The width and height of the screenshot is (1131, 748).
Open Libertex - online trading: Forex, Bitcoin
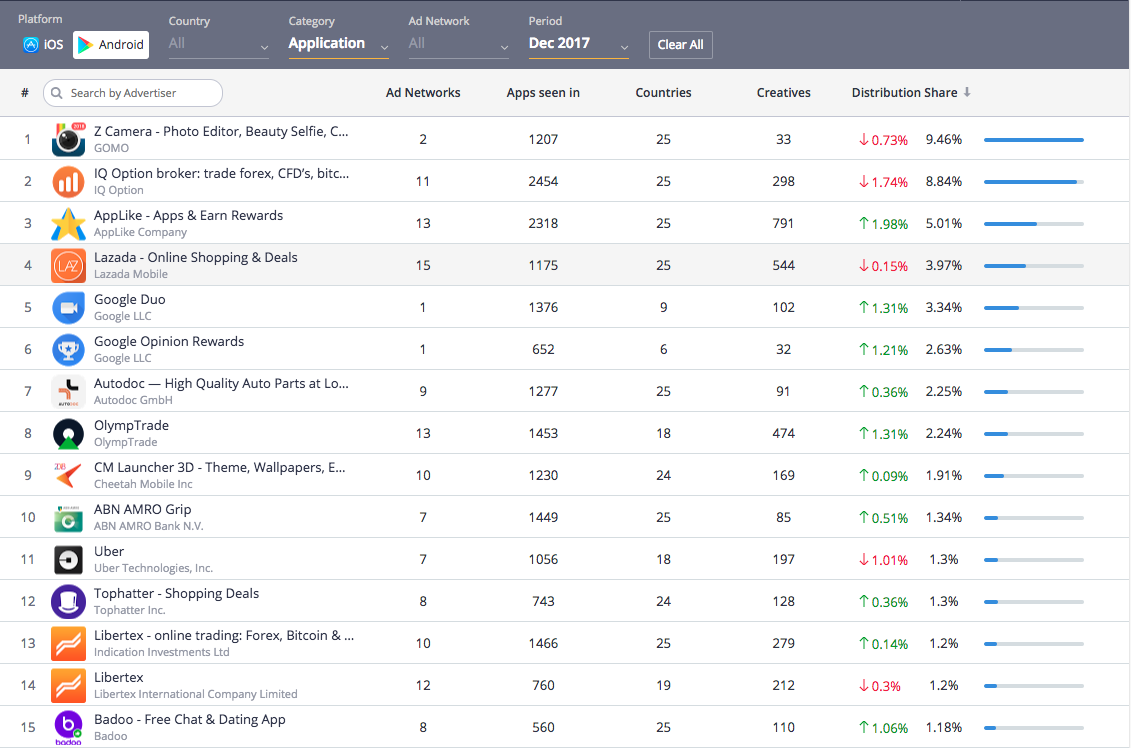pos(224,635)
